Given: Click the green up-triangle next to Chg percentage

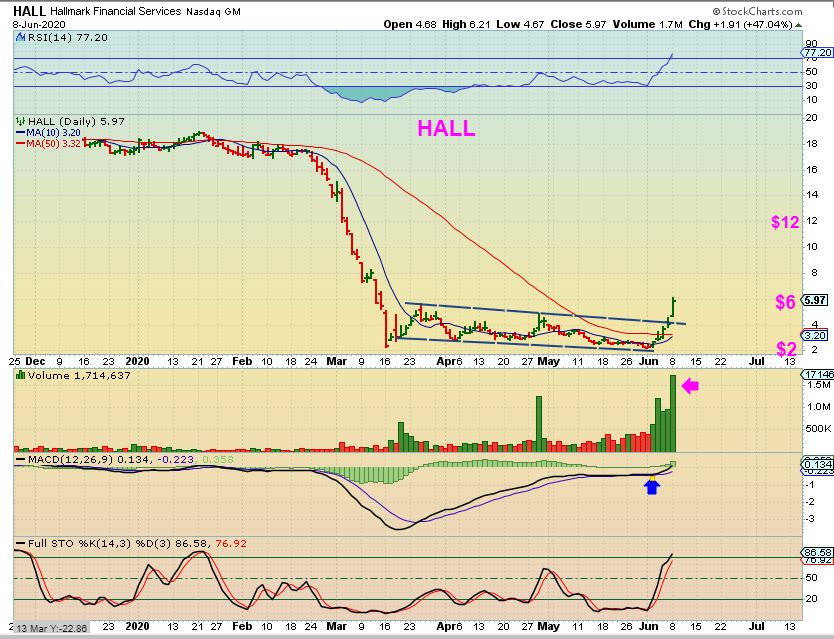Looking at the screenshot, I should (798, 25).
